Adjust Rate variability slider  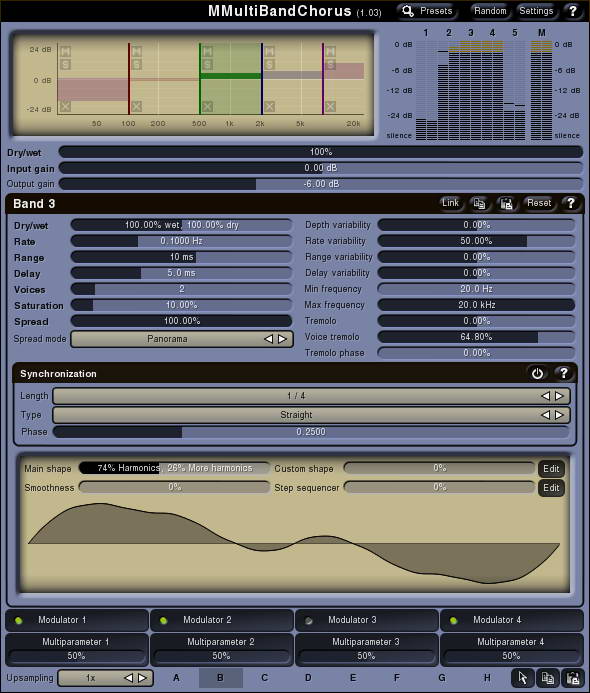coord(476,241)
